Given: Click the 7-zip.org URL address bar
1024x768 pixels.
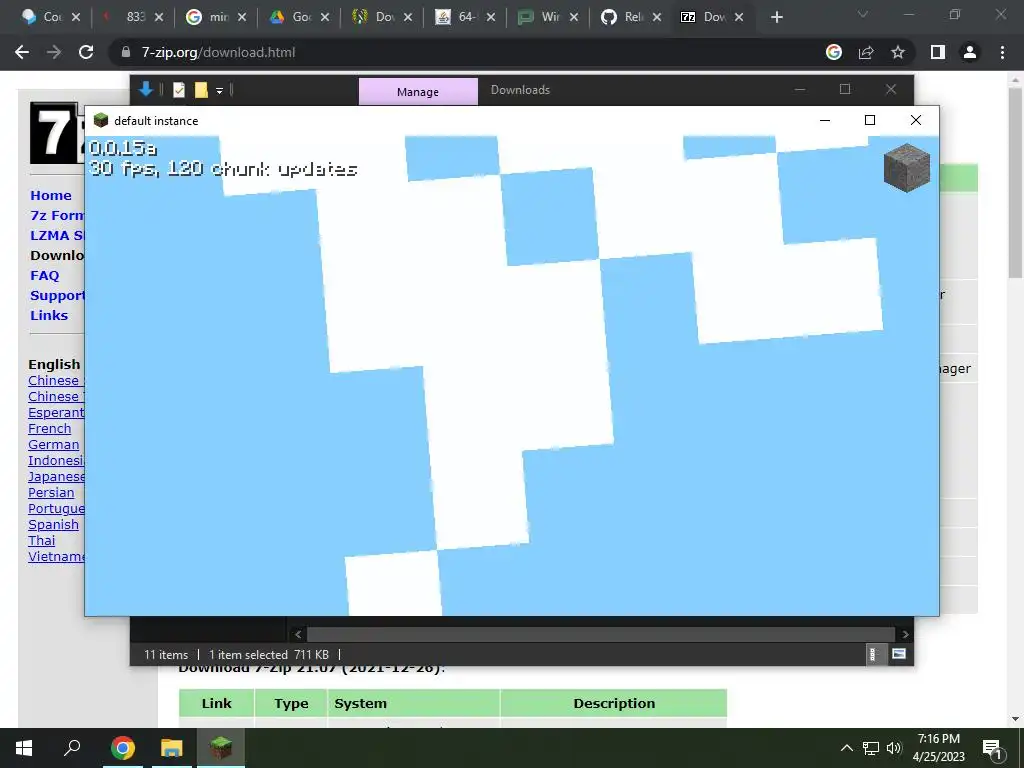Looking at the screenshot, I should click(x=218, y=52).
